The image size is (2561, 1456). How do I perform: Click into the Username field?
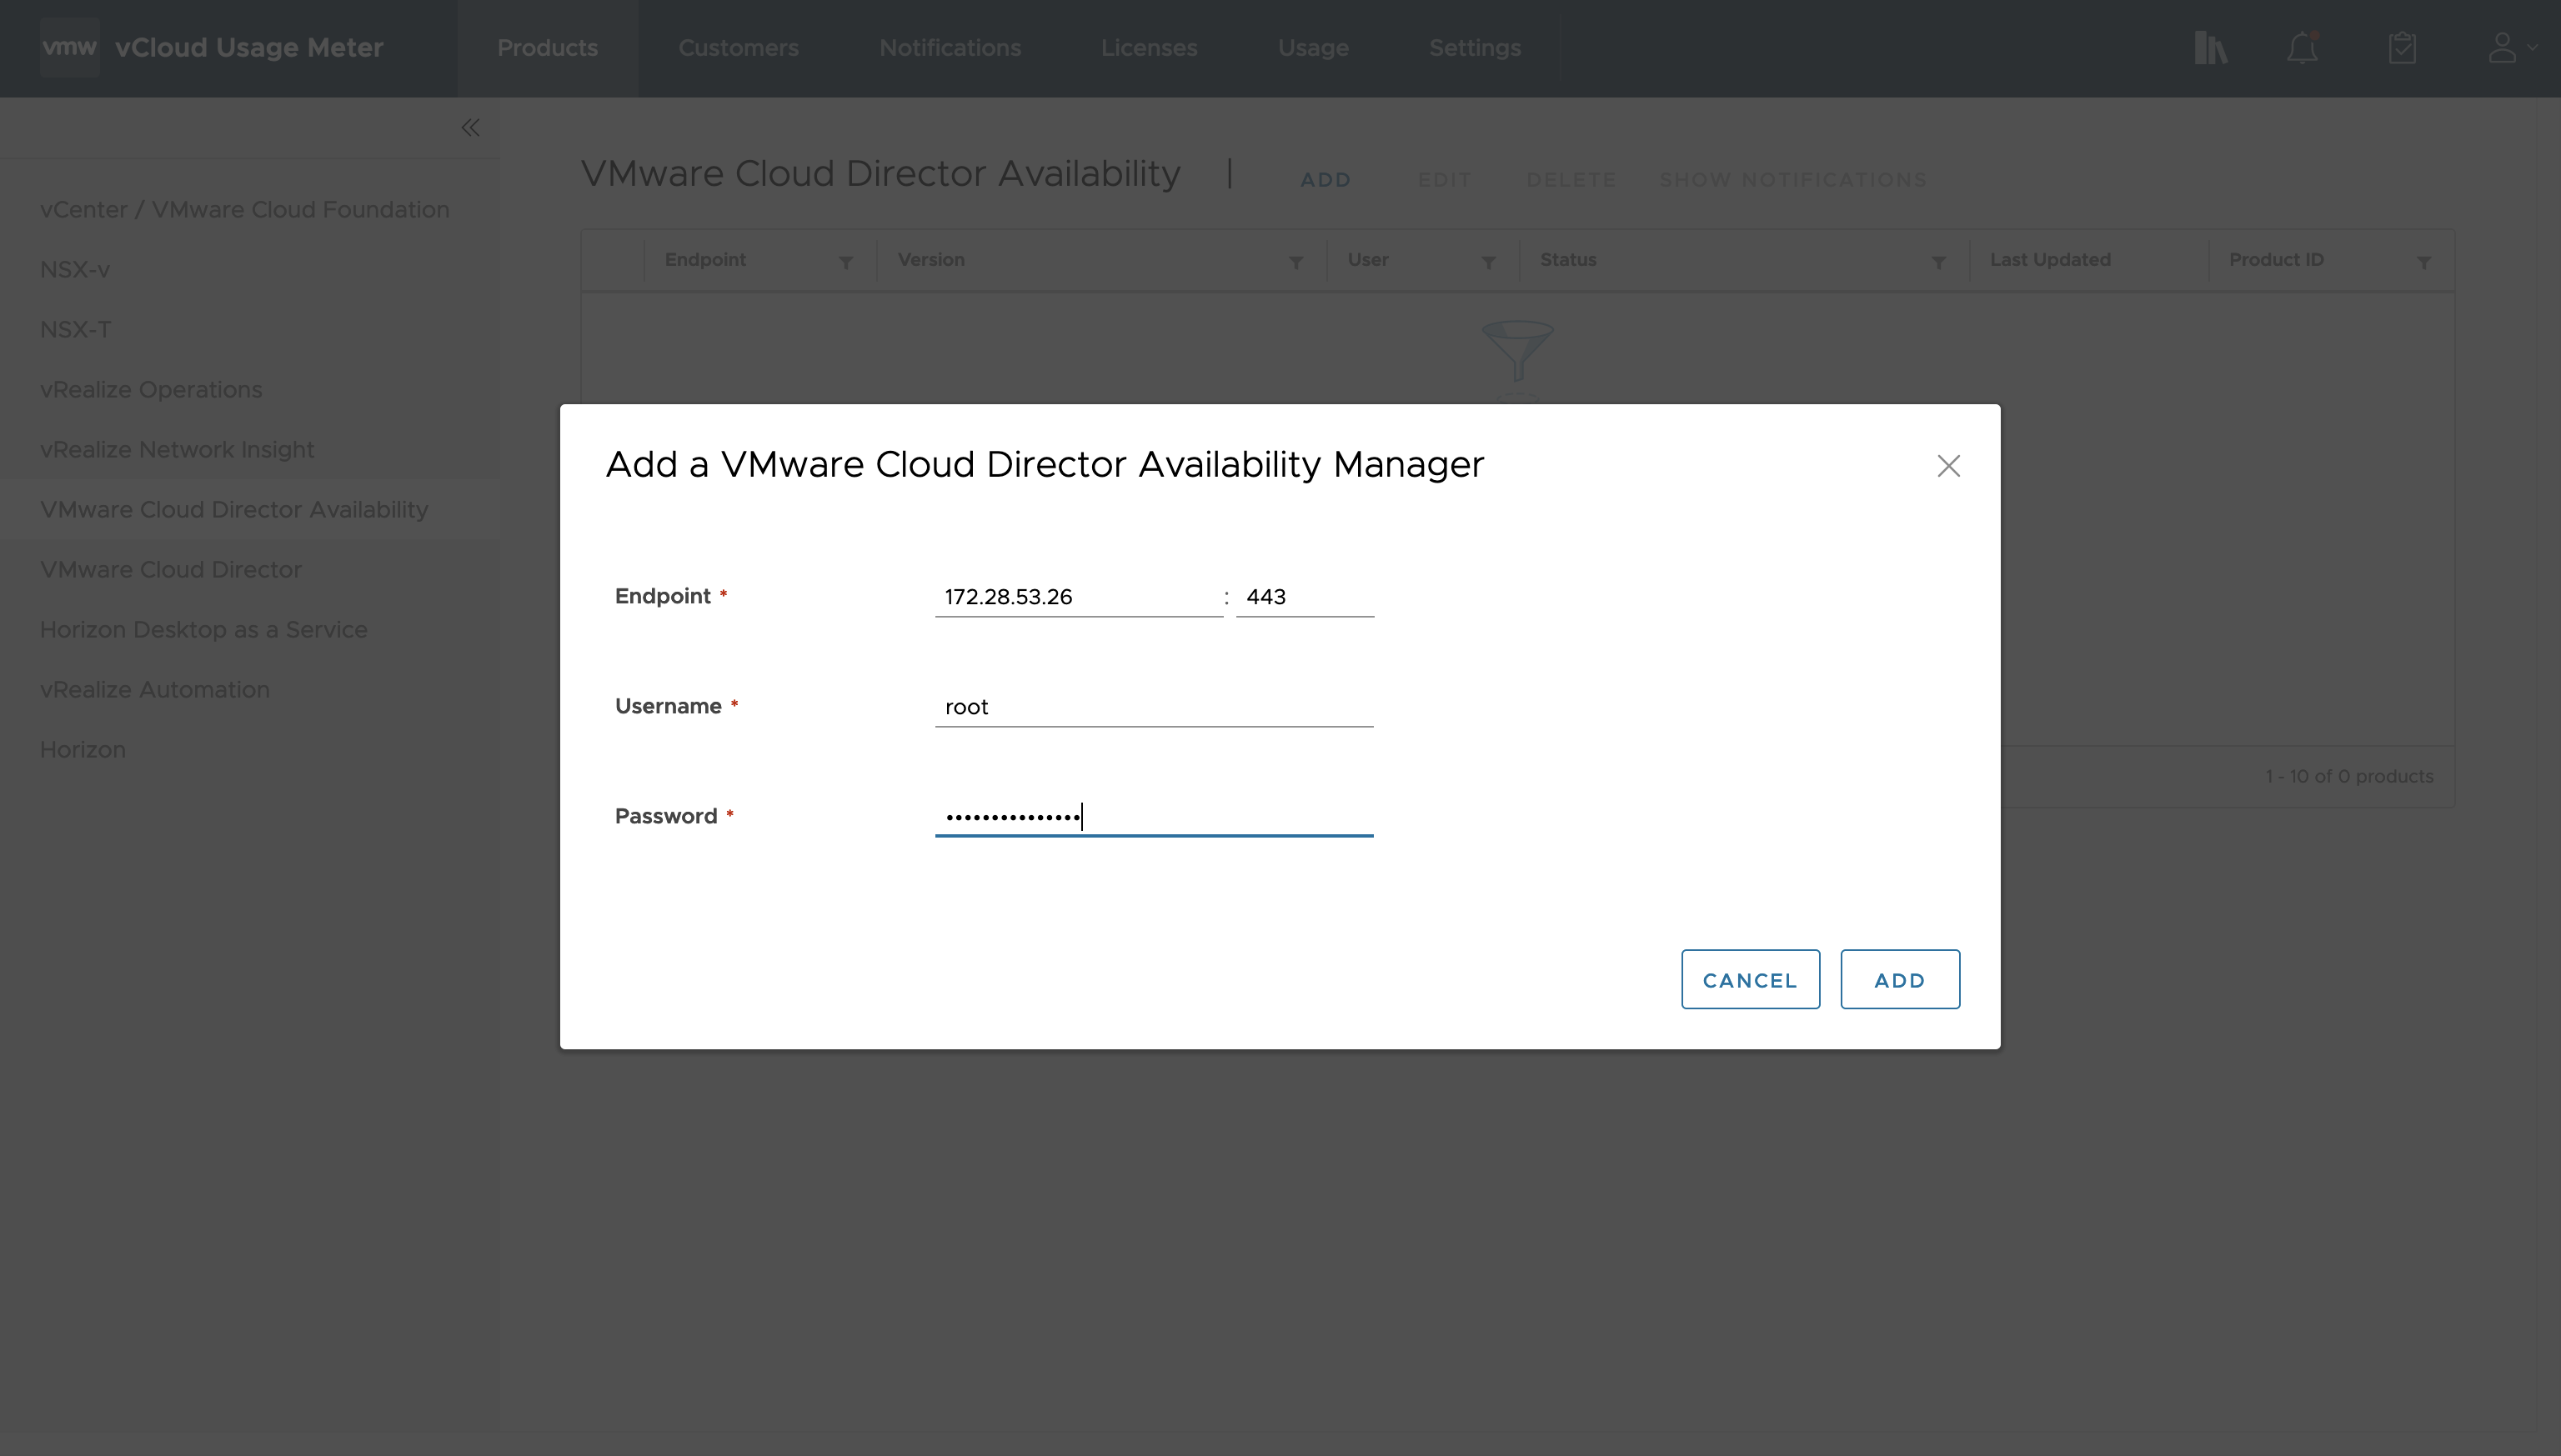(1153, 707)
